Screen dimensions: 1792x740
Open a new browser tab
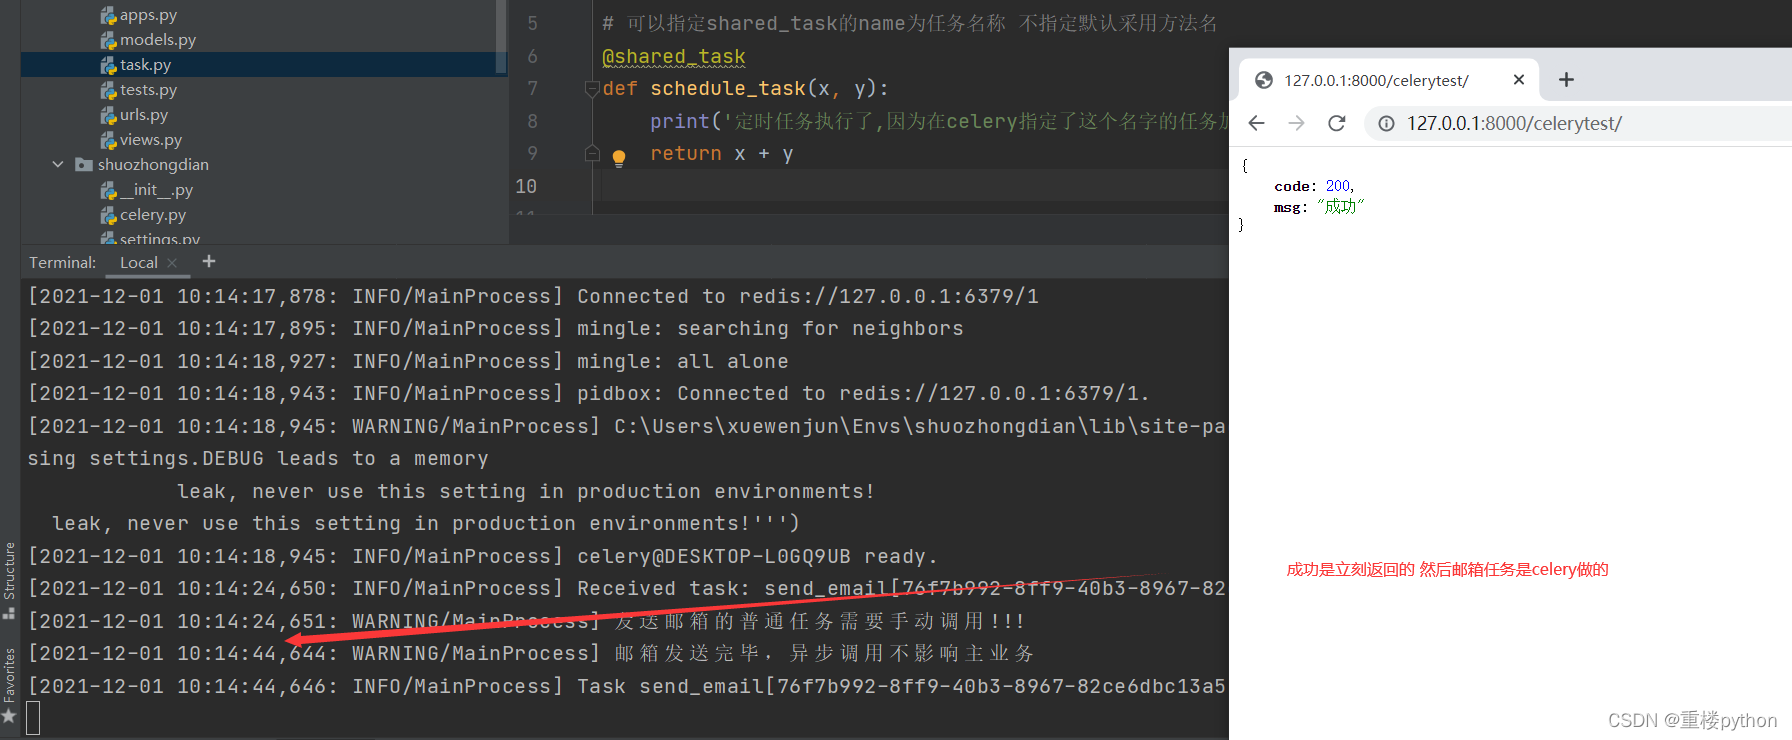pos(1566,79)
